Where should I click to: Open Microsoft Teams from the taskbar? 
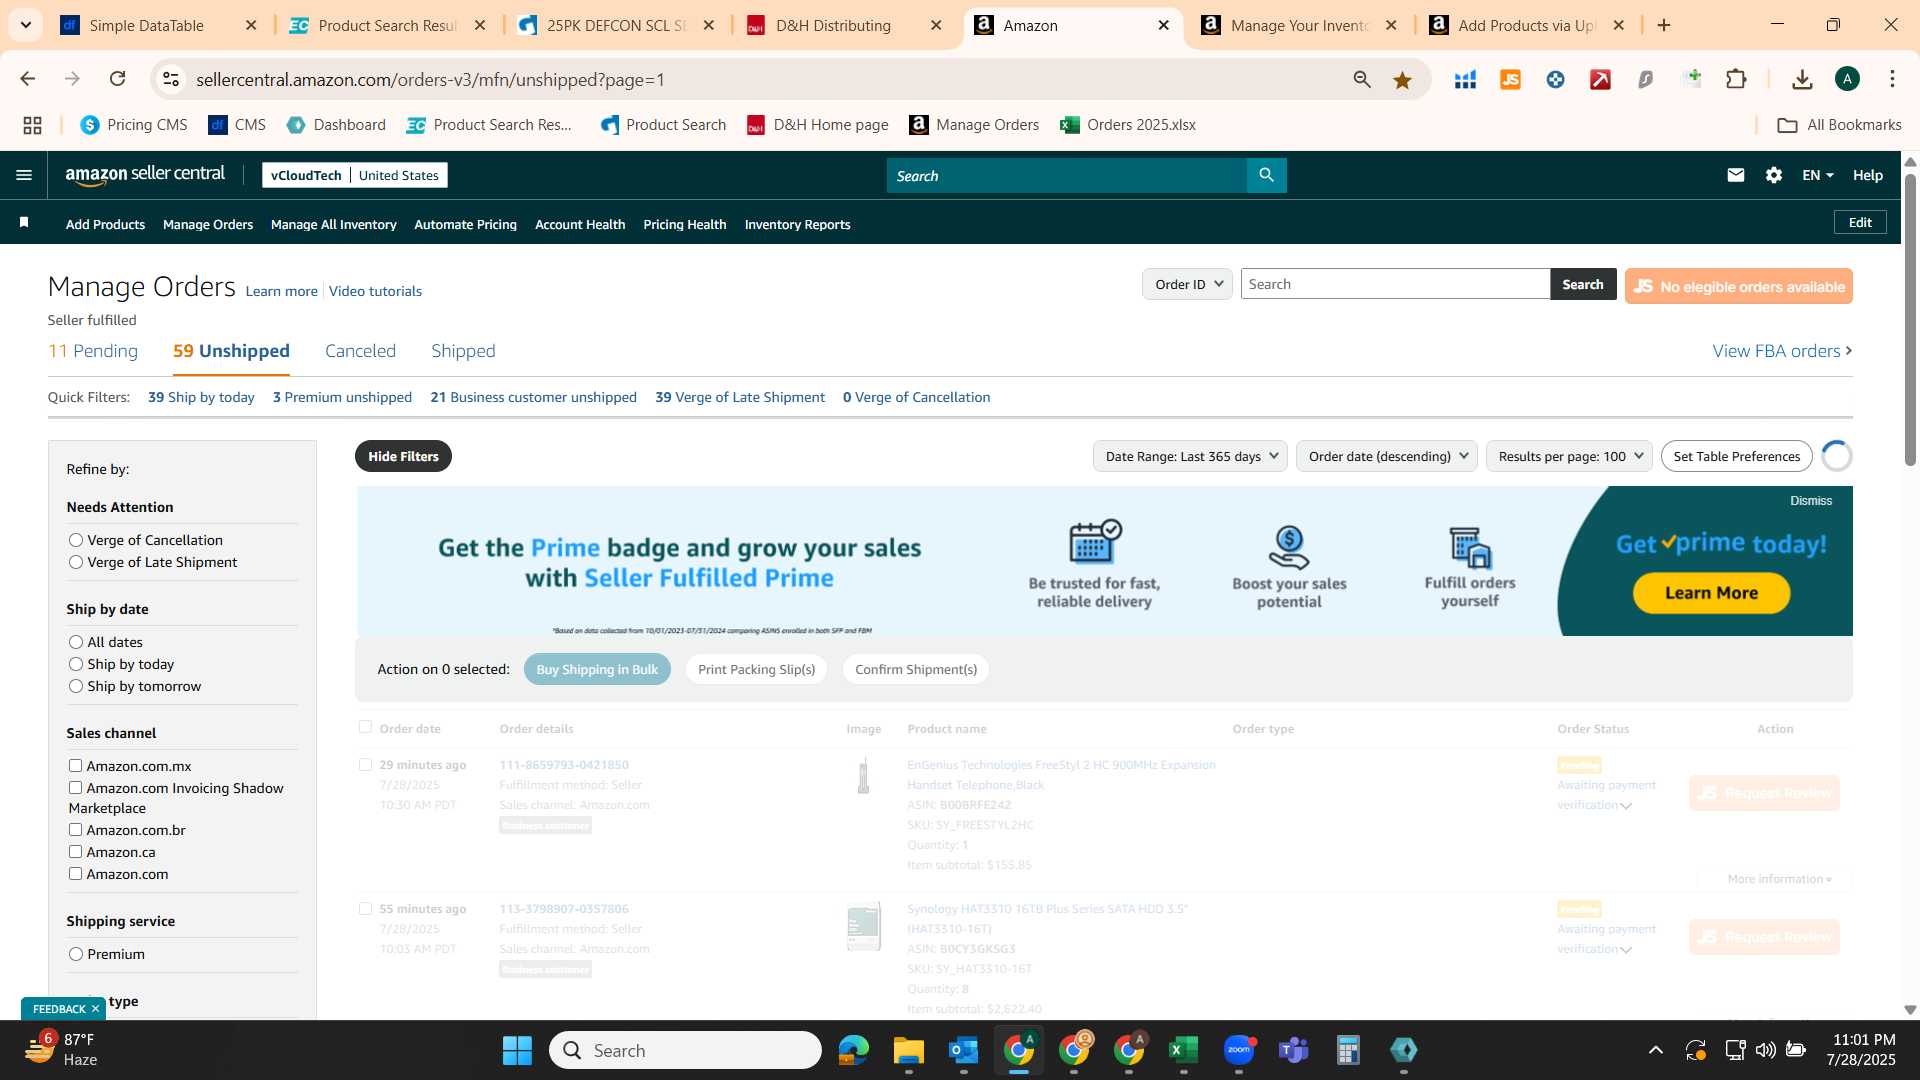click(1293, 1050)
